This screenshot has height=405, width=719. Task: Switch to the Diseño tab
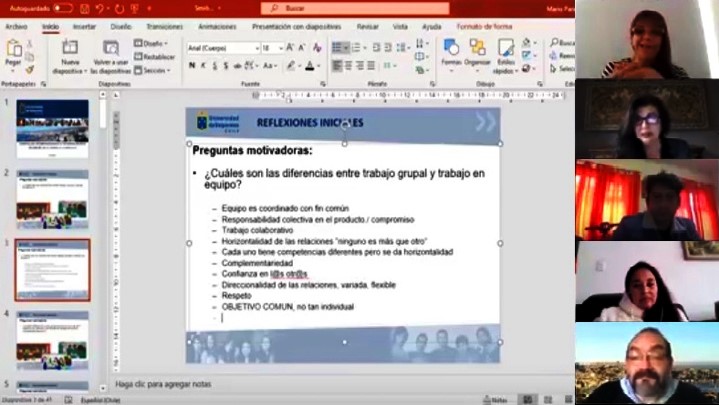[121, 27]
